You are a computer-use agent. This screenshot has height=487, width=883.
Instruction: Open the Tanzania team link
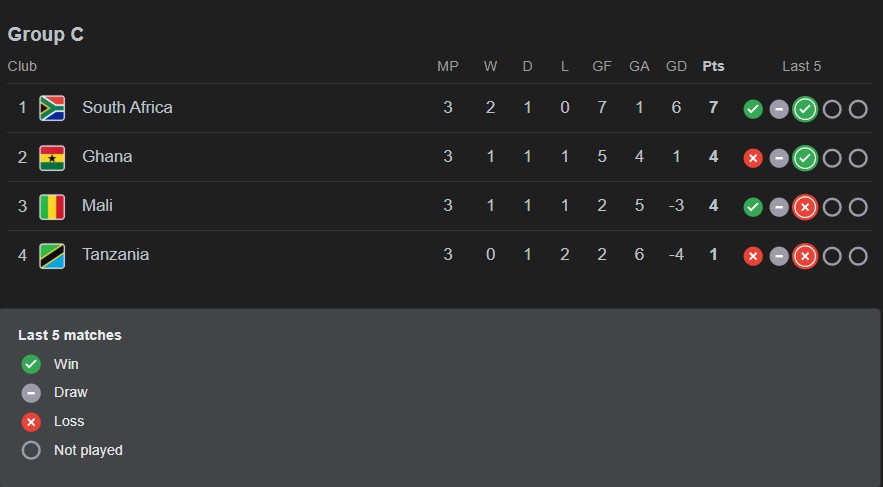115,254
